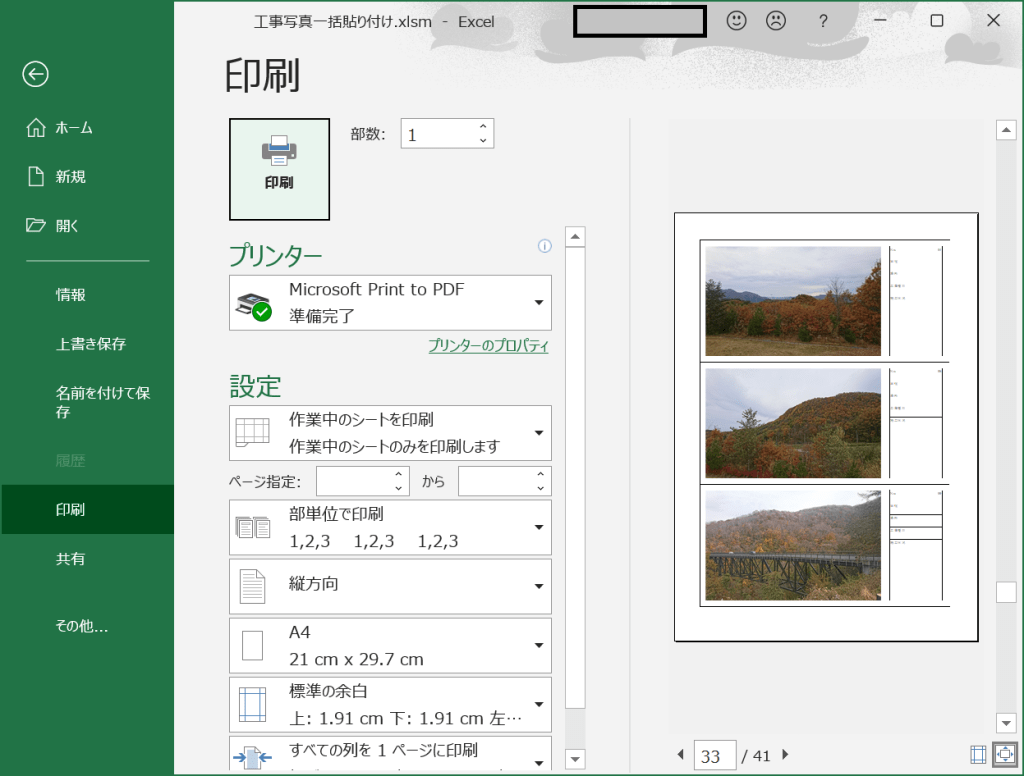Screen dimensions: 1024x776
Task: Click the printer information icon
Action: click(545, 246)
